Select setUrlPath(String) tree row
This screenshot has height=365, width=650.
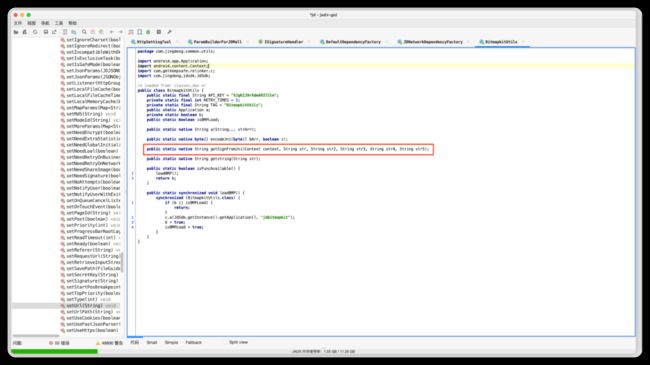point(90,312)
